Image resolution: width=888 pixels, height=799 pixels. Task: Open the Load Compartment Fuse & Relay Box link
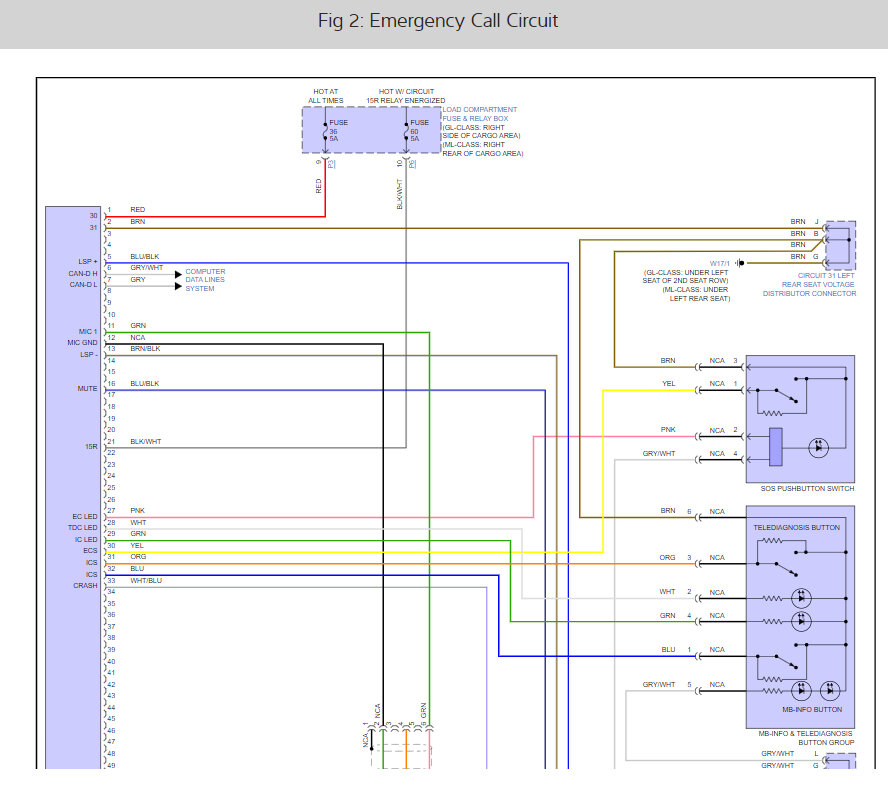(479, 114)
